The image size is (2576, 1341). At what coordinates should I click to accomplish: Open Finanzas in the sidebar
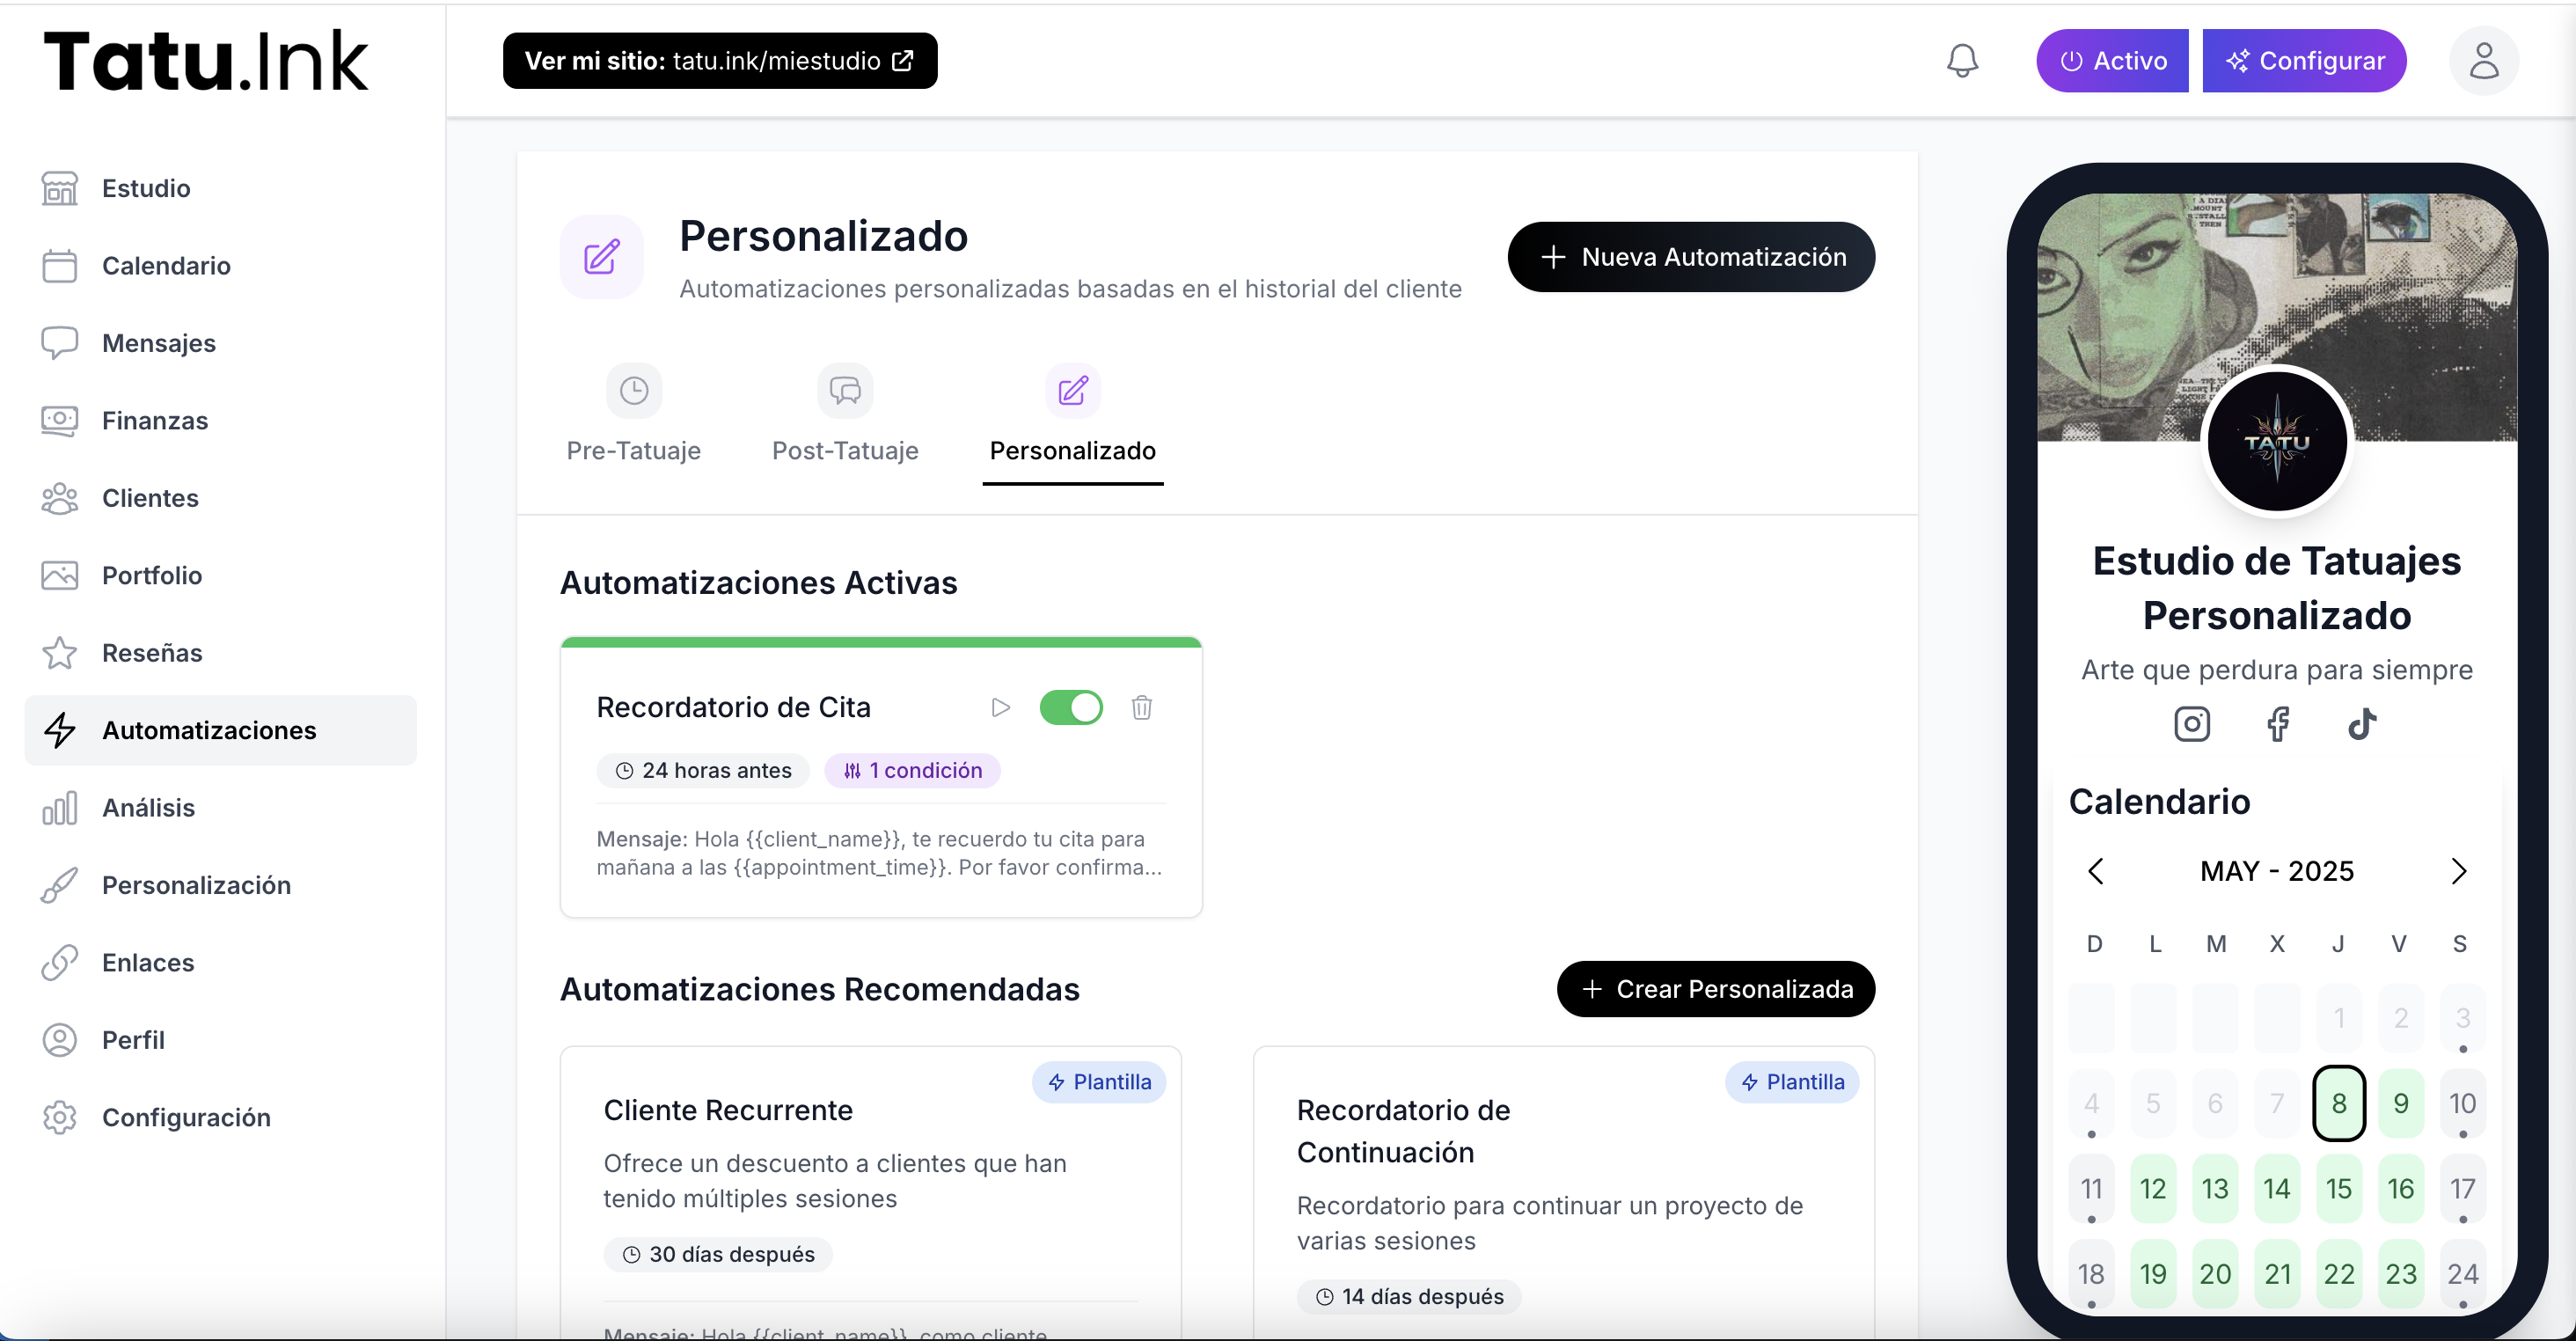click(154, 420)
